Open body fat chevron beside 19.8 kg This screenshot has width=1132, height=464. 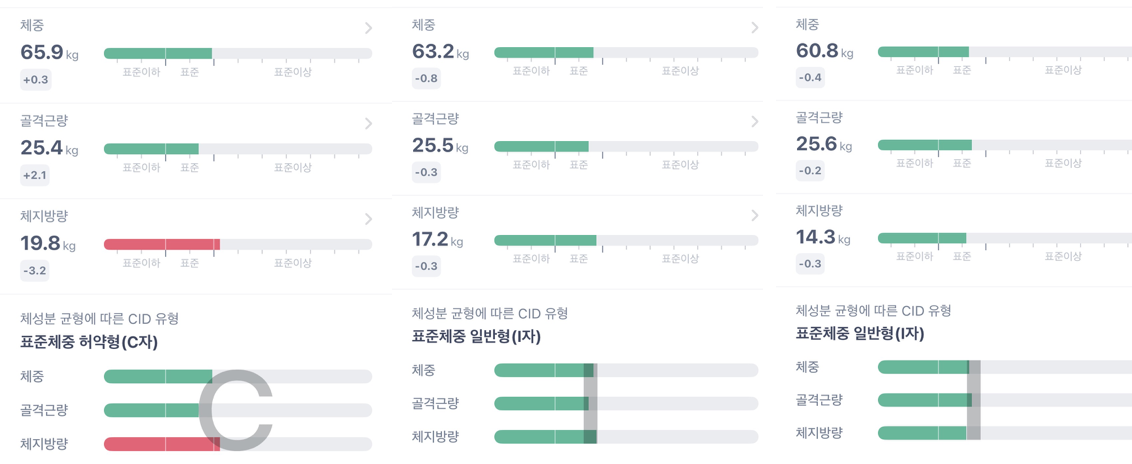(x=368, y=219)
